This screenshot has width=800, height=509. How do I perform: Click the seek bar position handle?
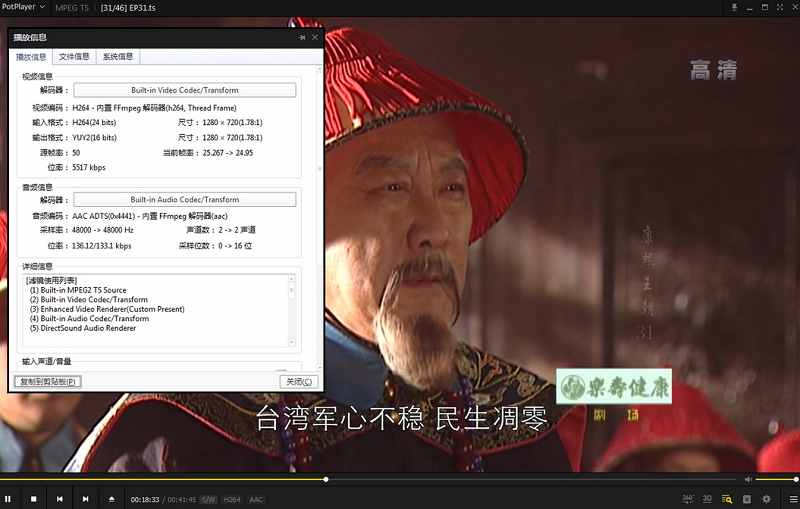tap(326, 480)
